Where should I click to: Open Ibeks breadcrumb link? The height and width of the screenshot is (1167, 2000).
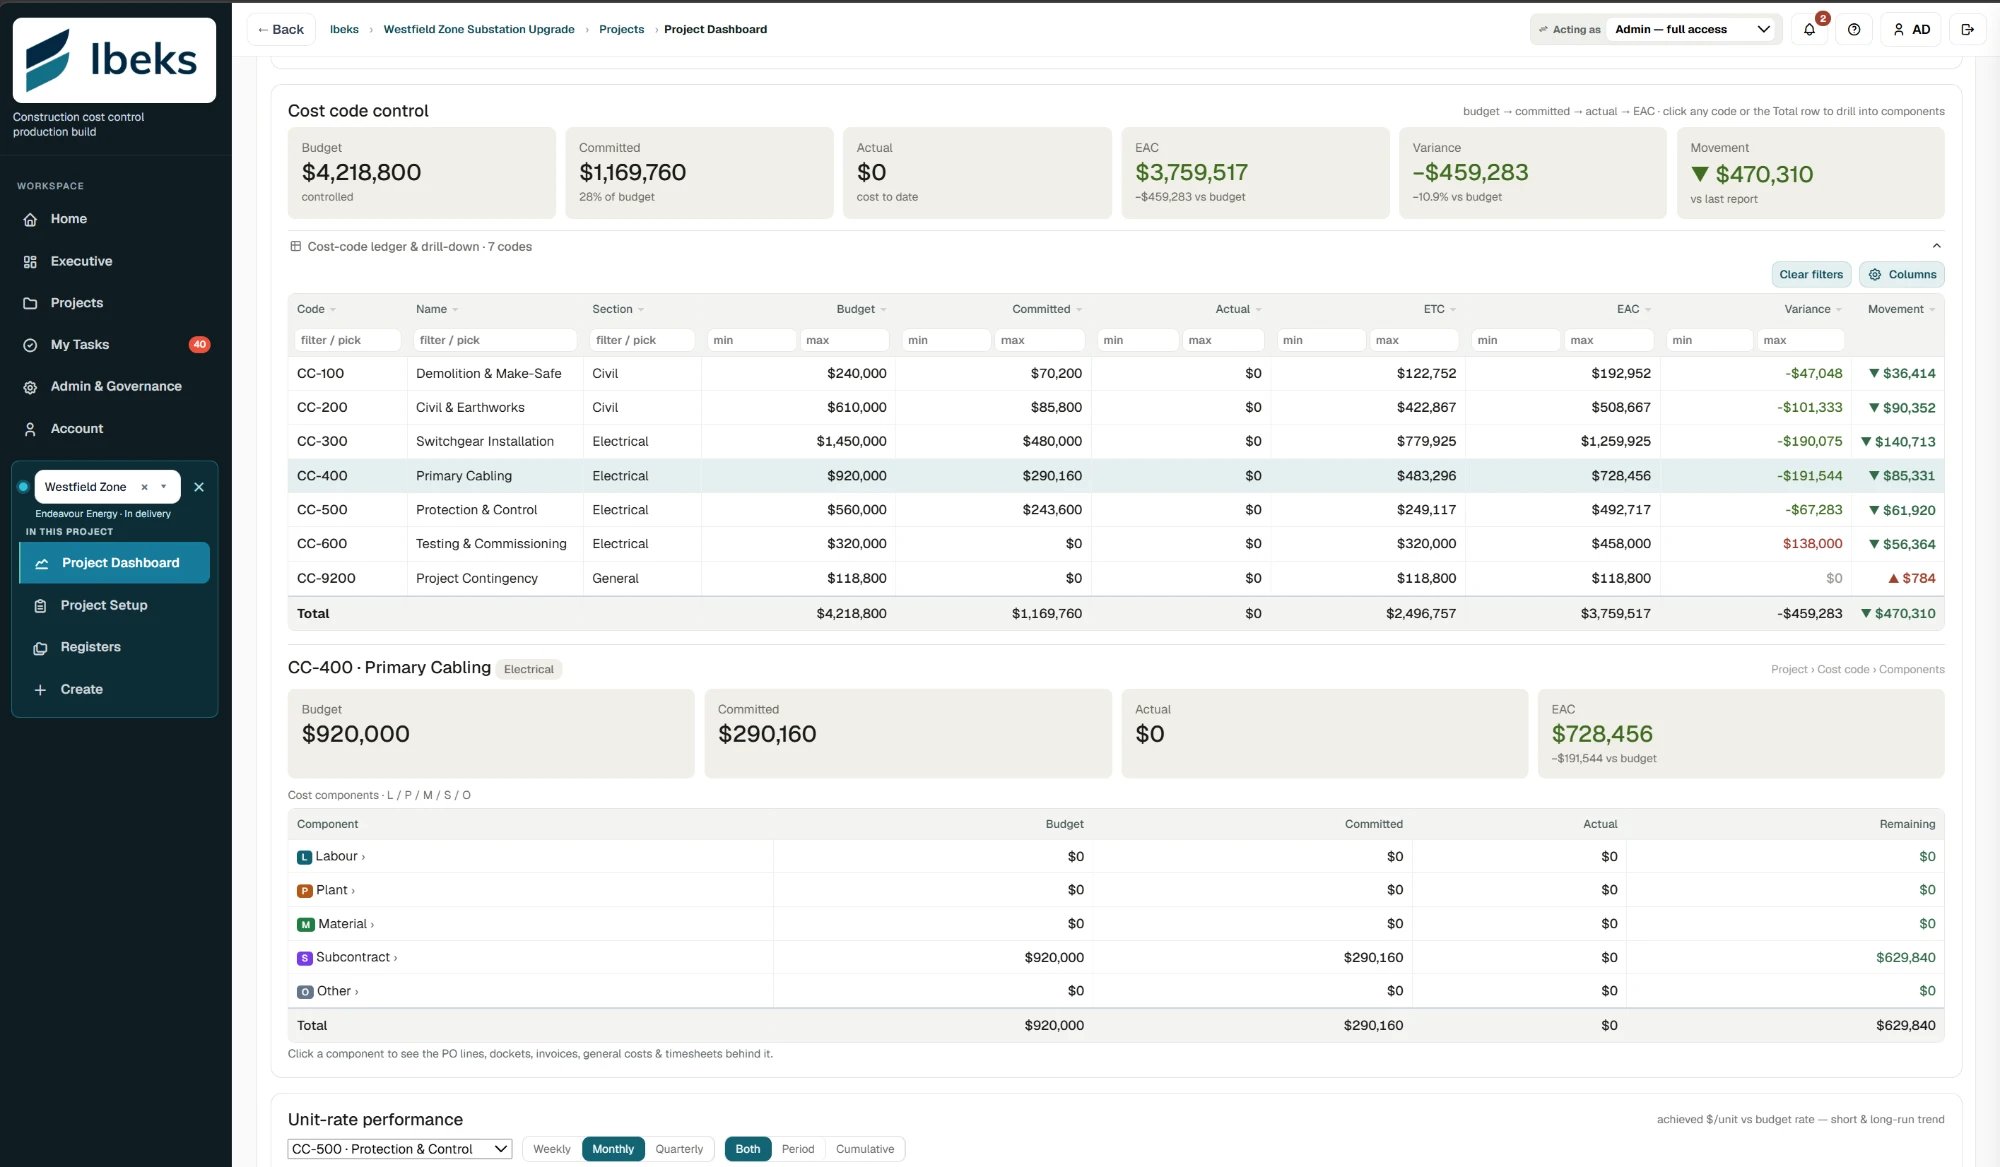(x=344, y=29)
